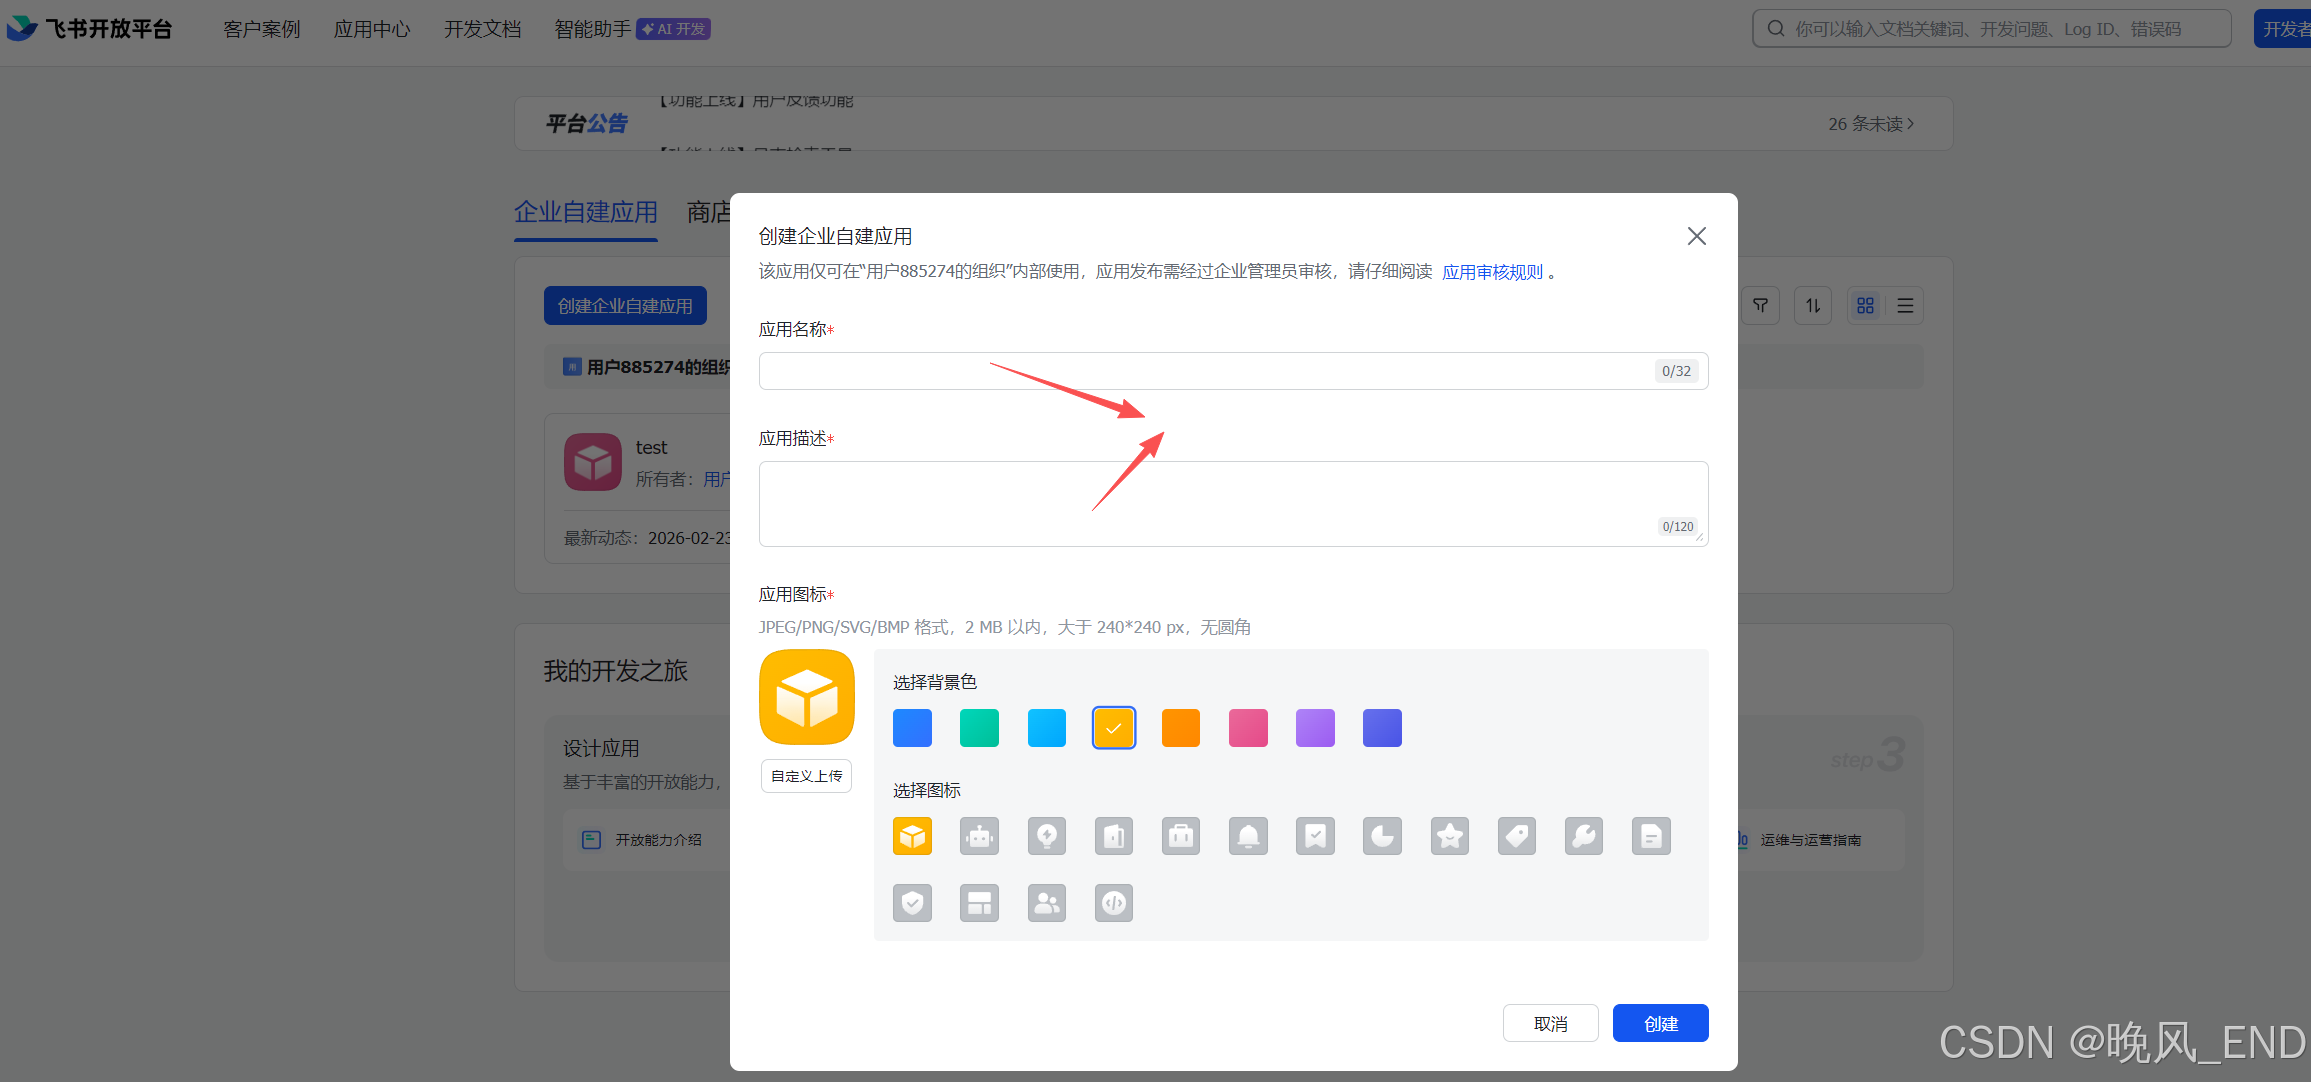This screenshot has height=1082, width=2311.
Task: Click the 客户案例 navigation item
Action: click(x=261, y=29)
